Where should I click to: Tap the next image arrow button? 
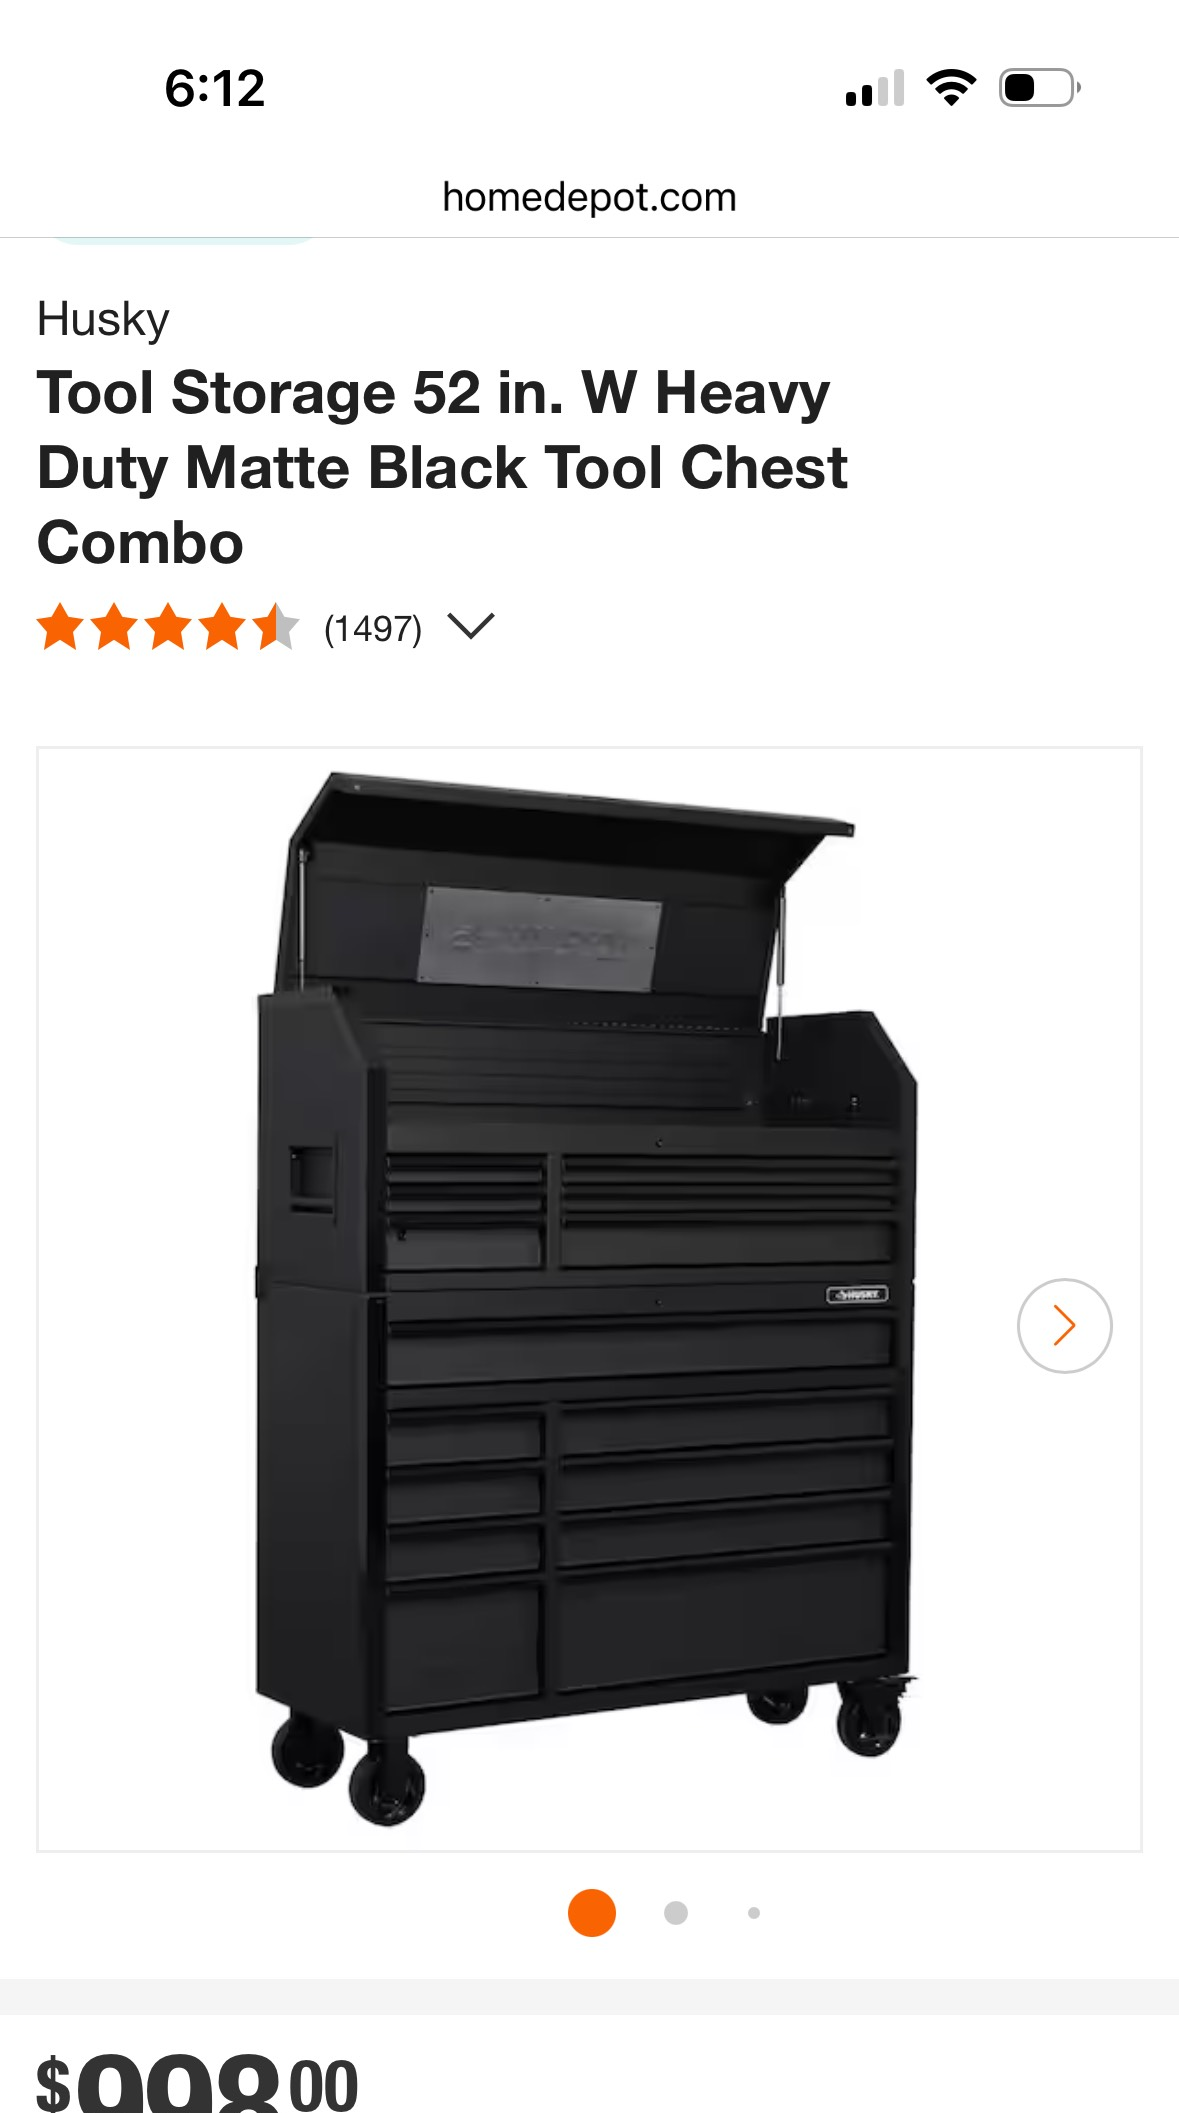click(x=1064, y=1325)
